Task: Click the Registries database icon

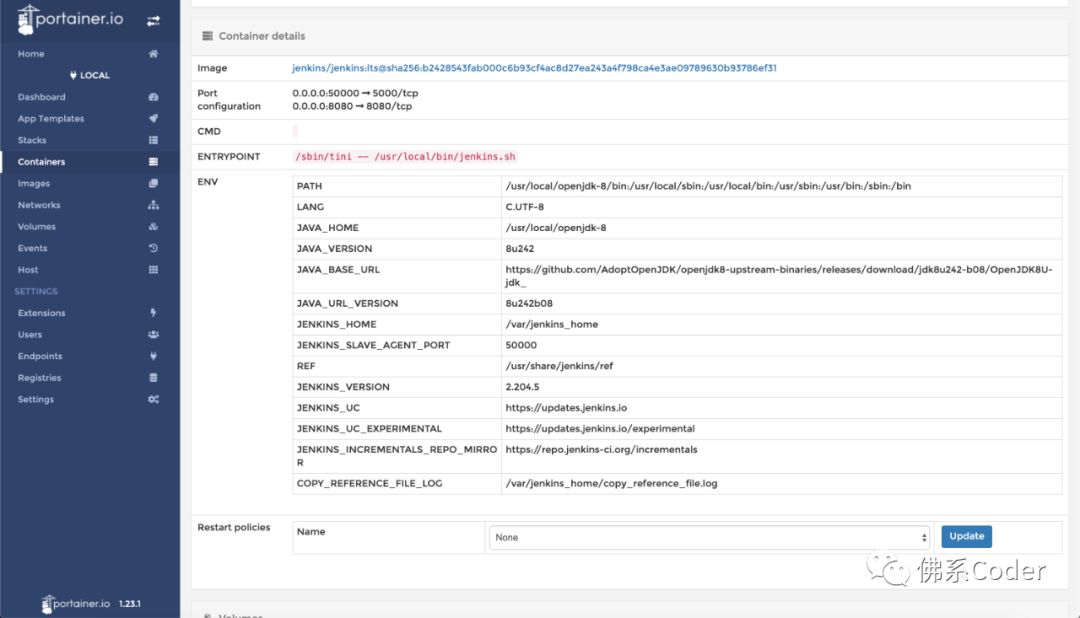Action: [153, 378]
